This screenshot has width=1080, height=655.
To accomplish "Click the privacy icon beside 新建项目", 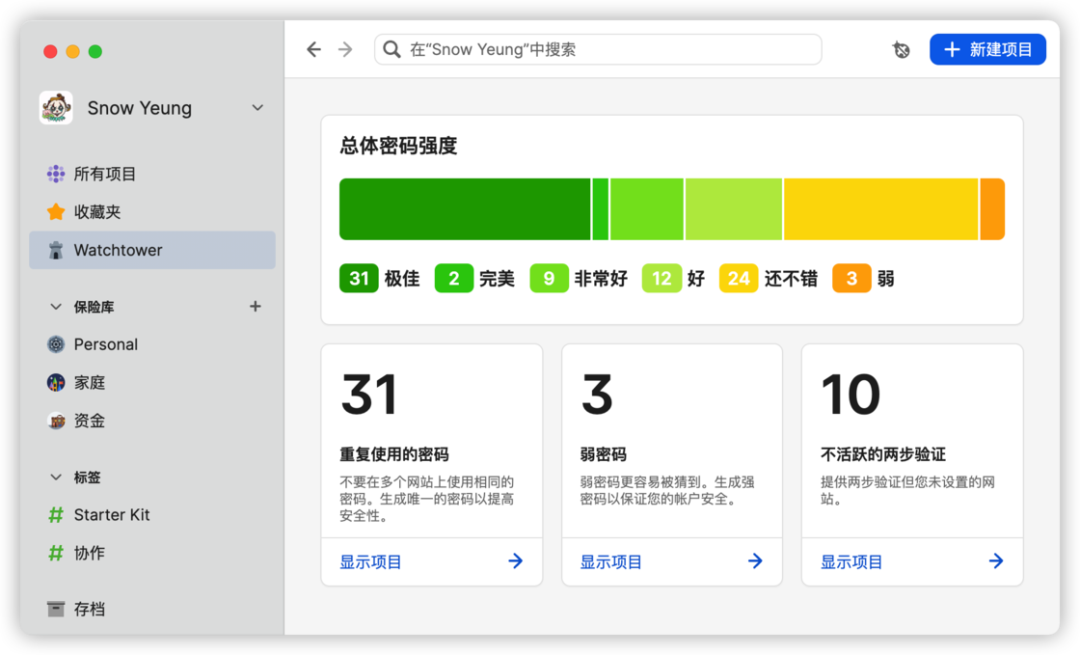I will point(901,50).
